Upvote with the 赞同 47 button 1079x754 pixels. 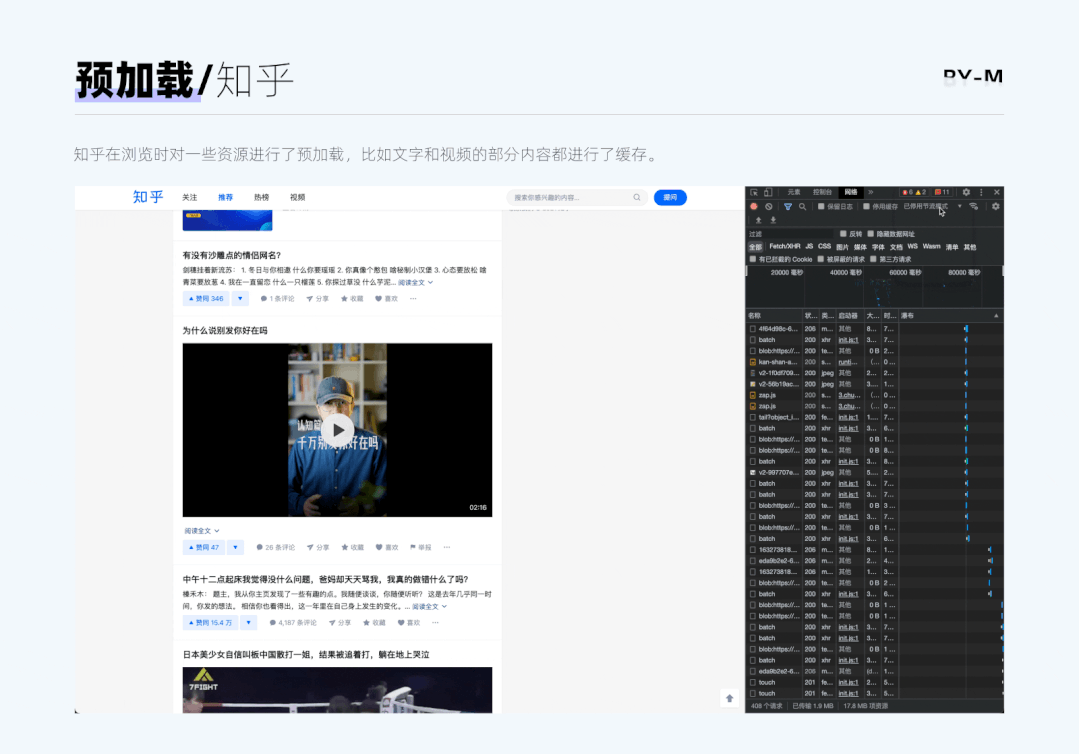tap(204, 548)
